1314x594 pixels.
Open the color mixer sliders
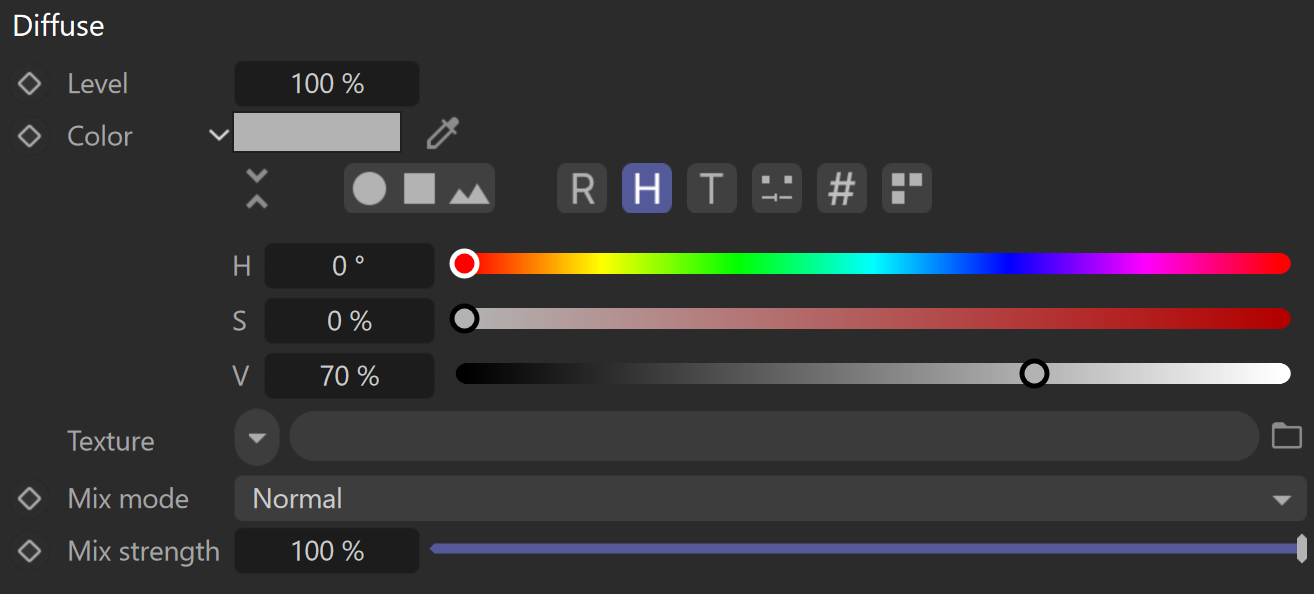pos(777,188)
